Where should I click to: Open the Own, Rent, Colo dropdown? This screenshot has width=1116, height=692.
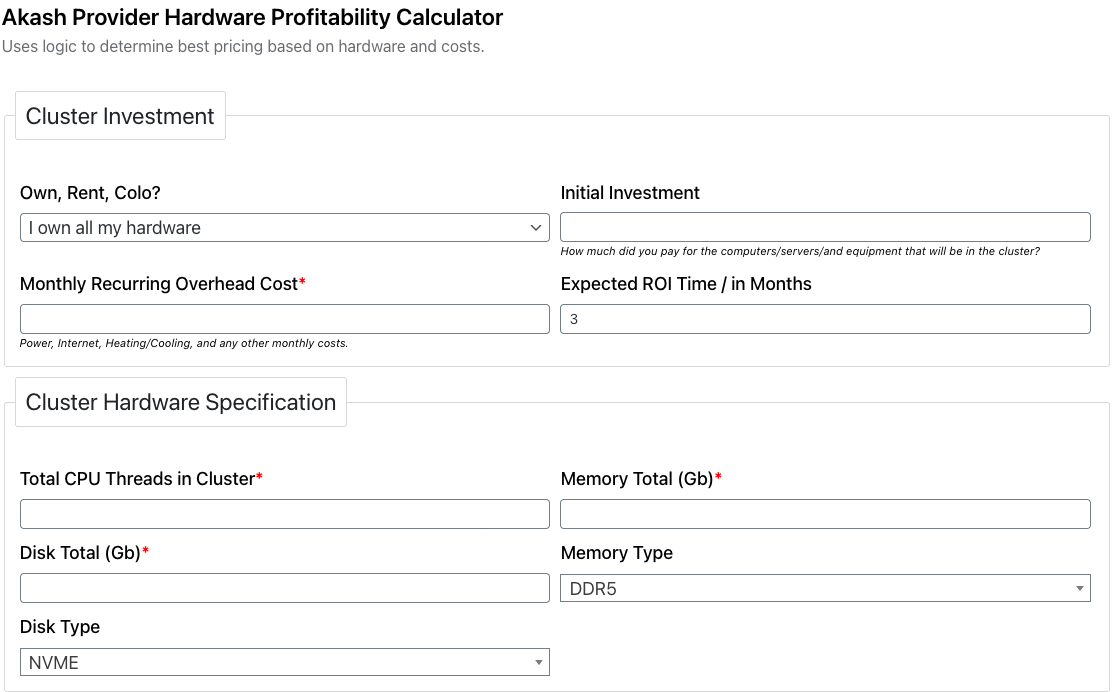[x=285, y=228]
